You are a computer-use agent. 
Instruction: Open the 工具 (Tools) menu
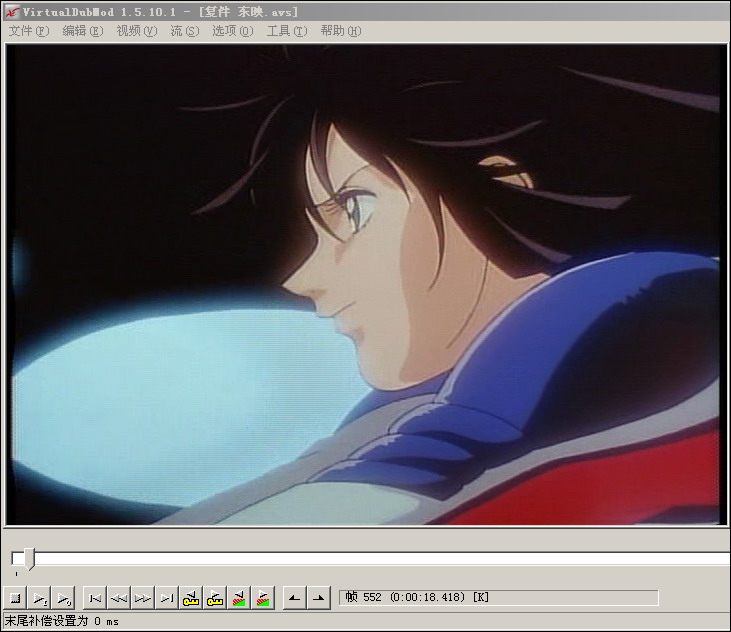287,31
